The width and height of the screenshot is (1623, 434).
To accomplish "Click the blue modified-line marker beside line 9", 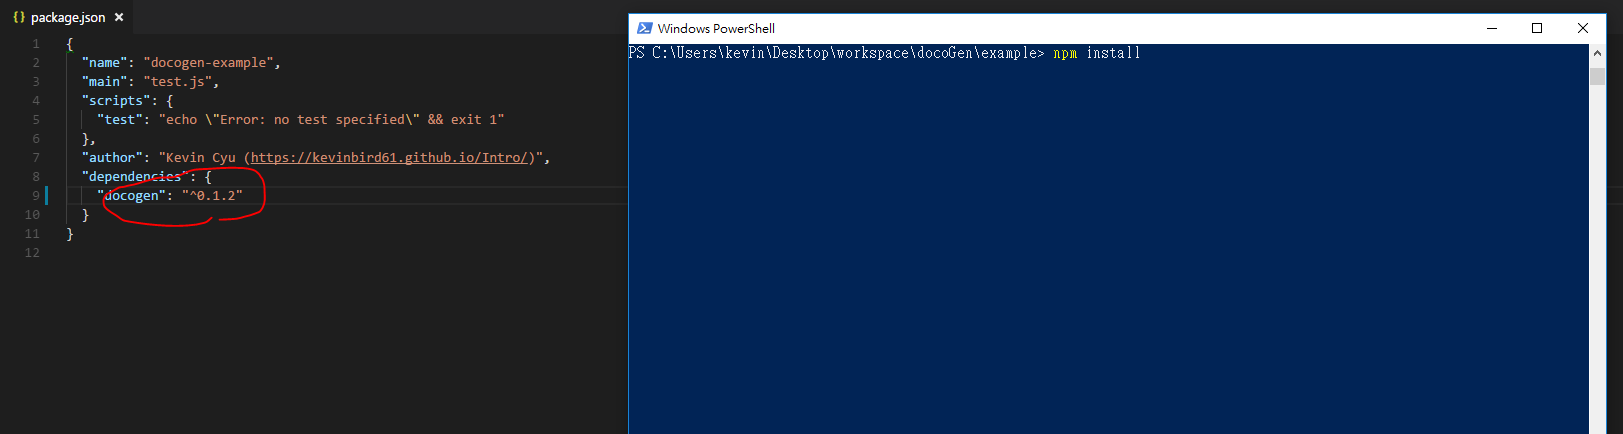I will pos(46,195).
